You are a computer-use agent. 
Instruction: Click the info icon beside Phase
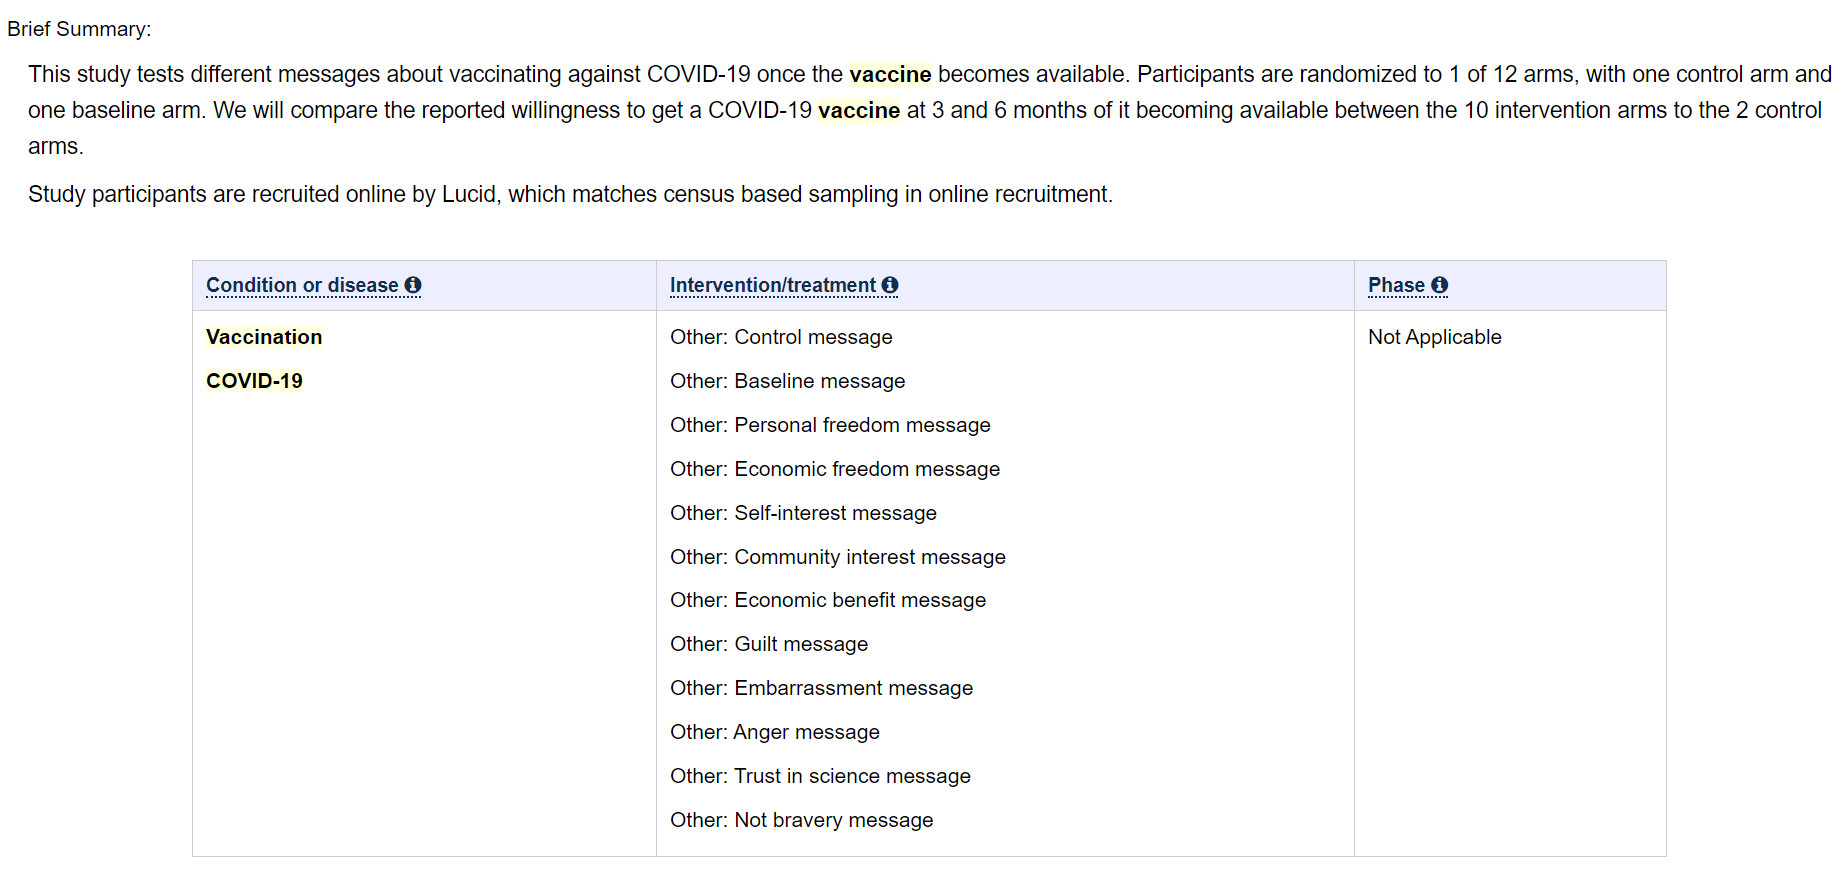pyautogui.click(x=1440, y=285)
